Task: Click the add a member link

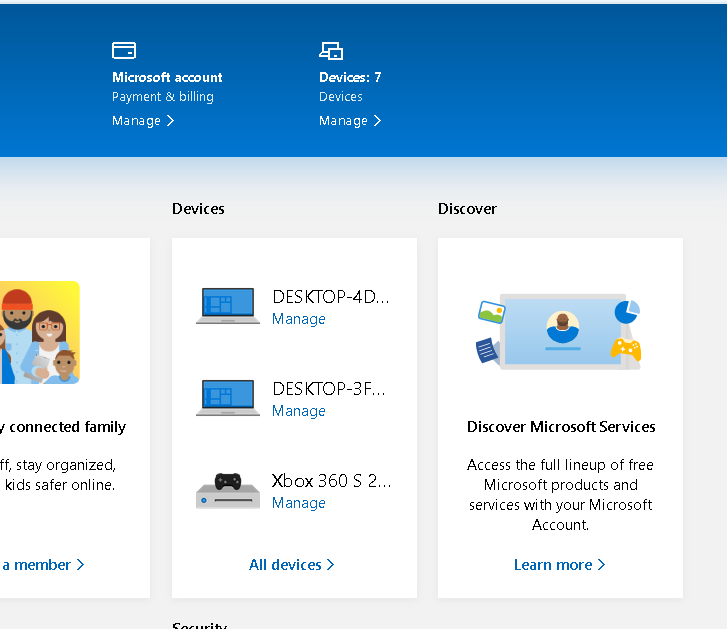Action: (x=42, y=565)
